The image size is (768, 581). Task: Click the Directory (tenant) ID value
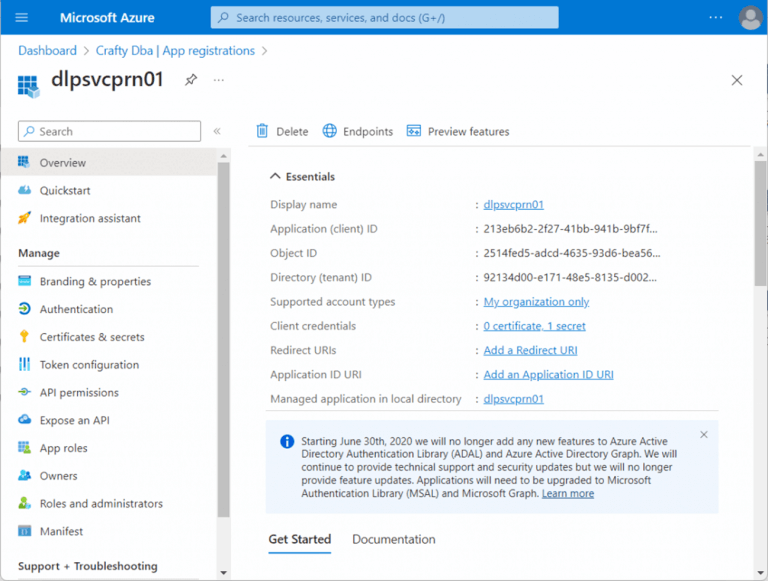click(570, 277)
